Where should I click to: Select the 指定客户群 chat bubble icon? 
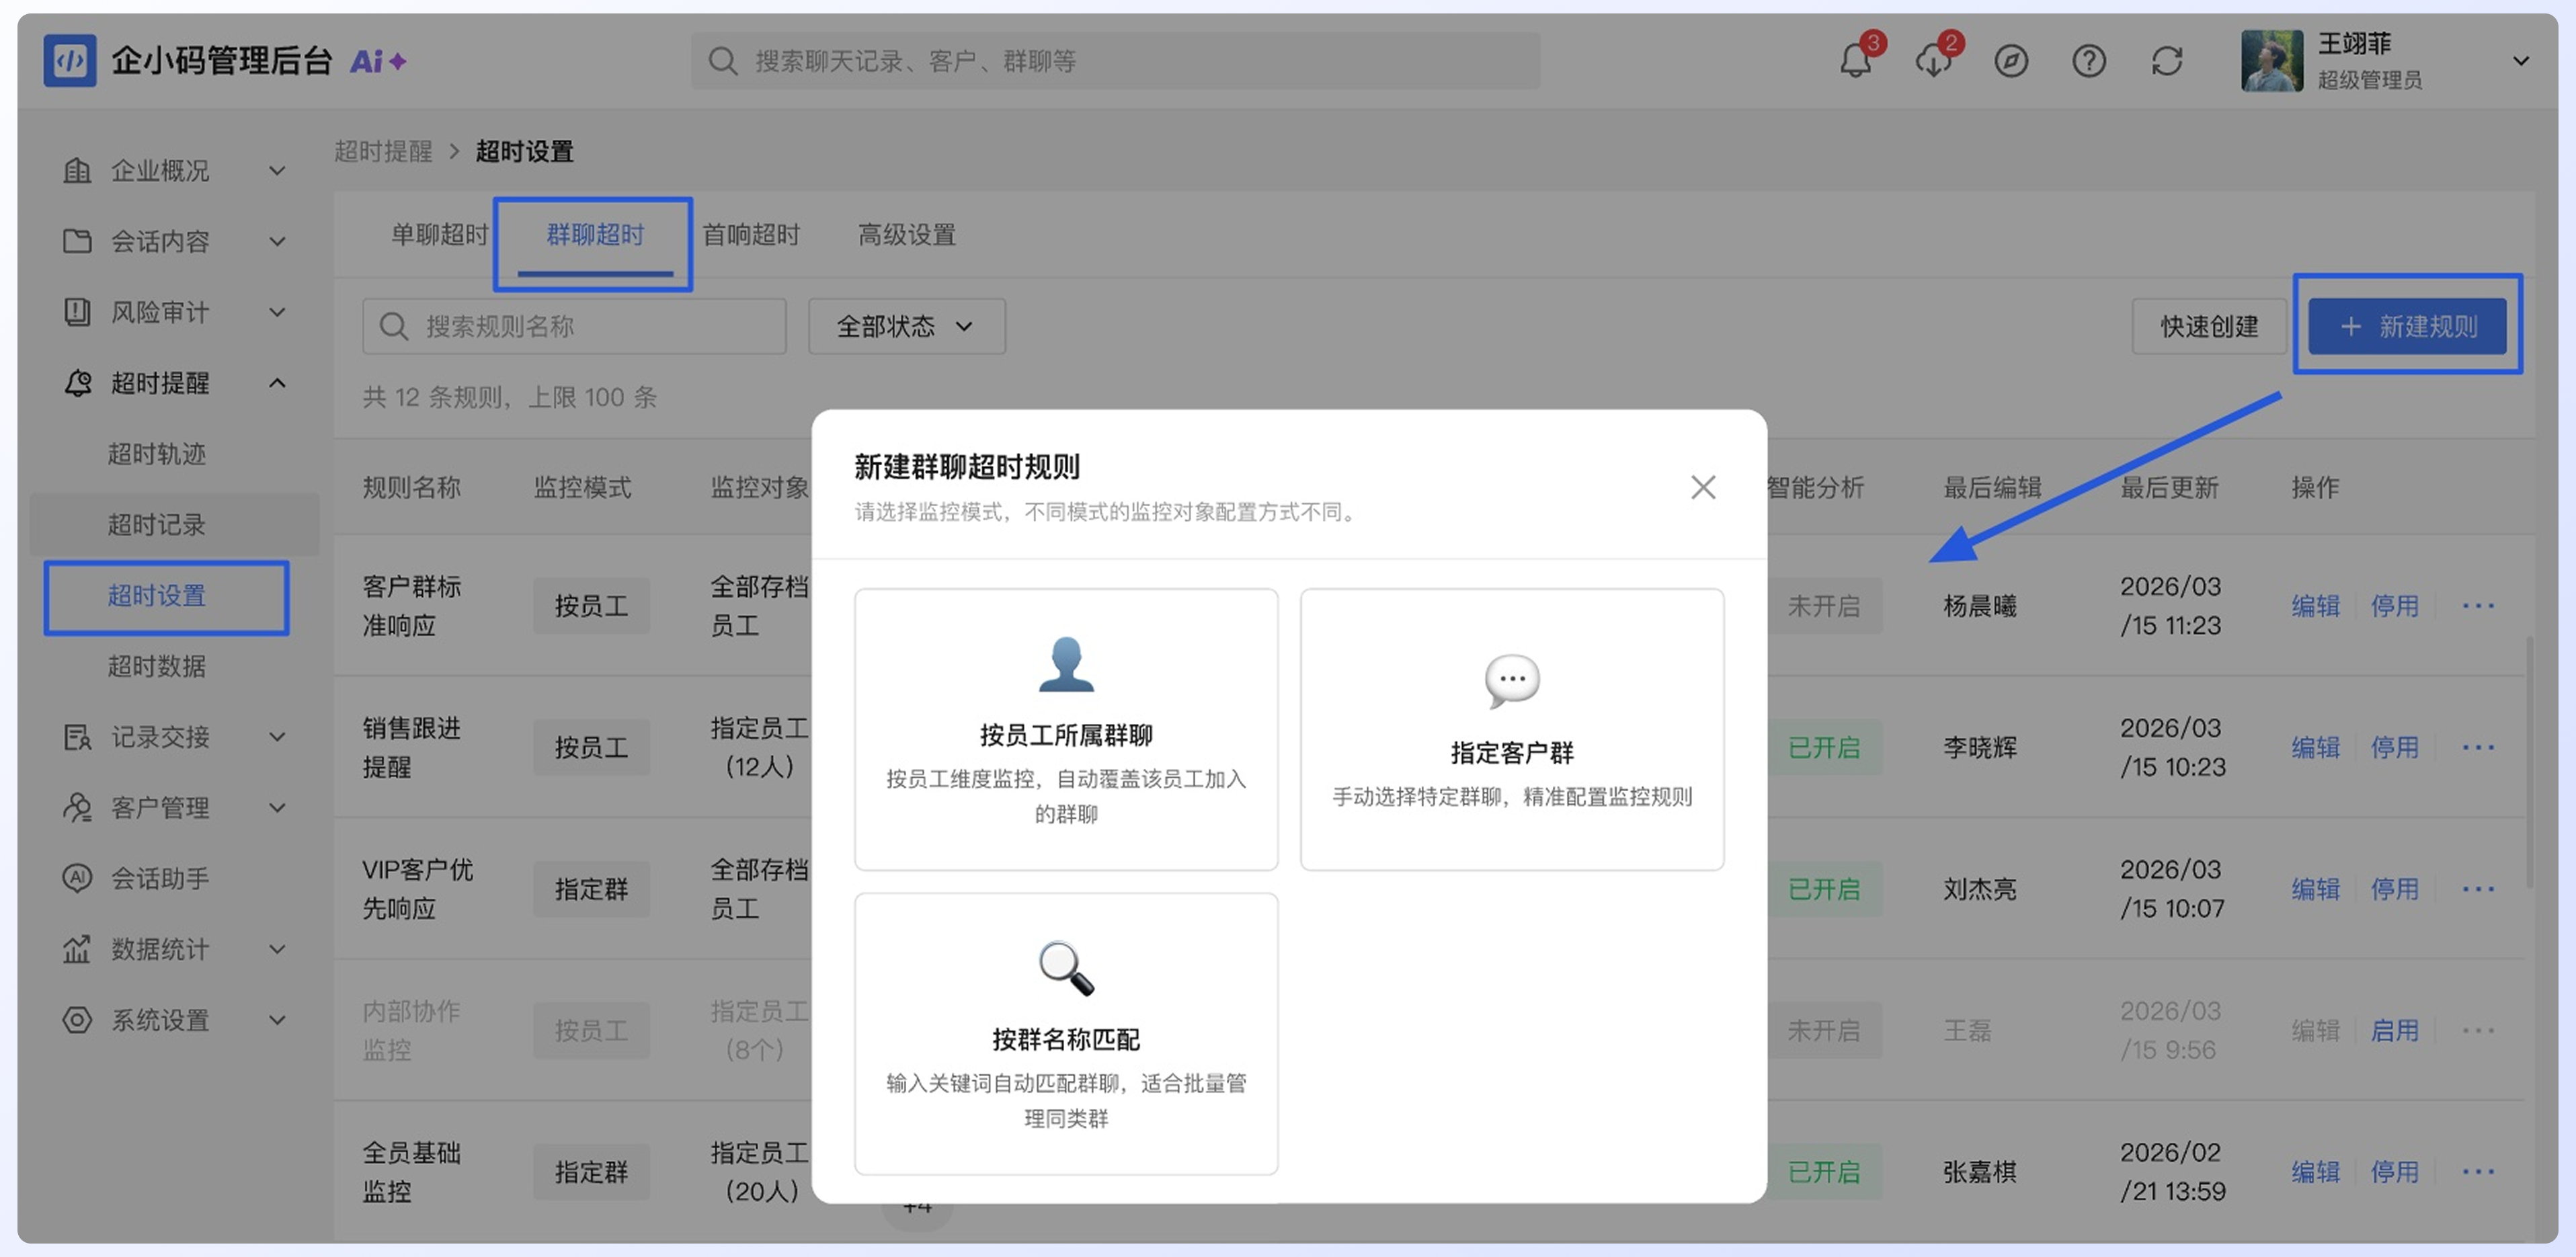(x=1512, y=681)
